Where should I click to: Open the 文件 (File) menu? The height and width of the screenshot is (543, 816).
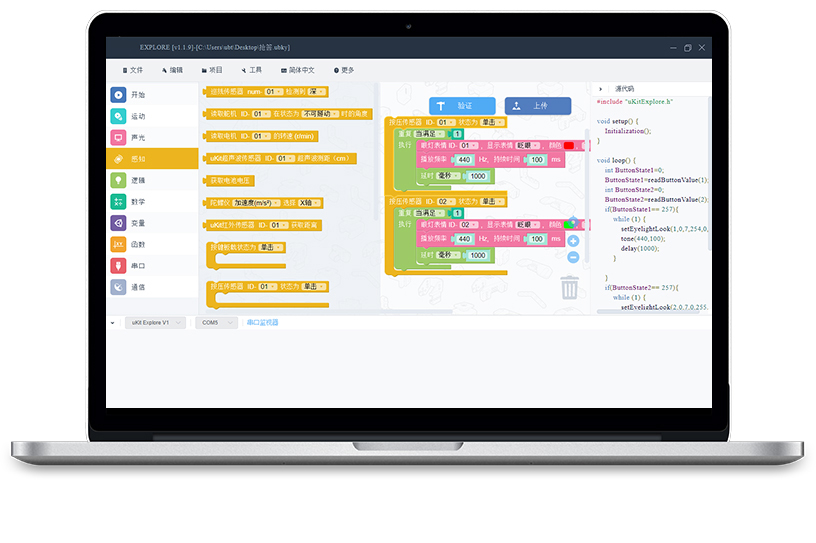[x=133, y=70]
